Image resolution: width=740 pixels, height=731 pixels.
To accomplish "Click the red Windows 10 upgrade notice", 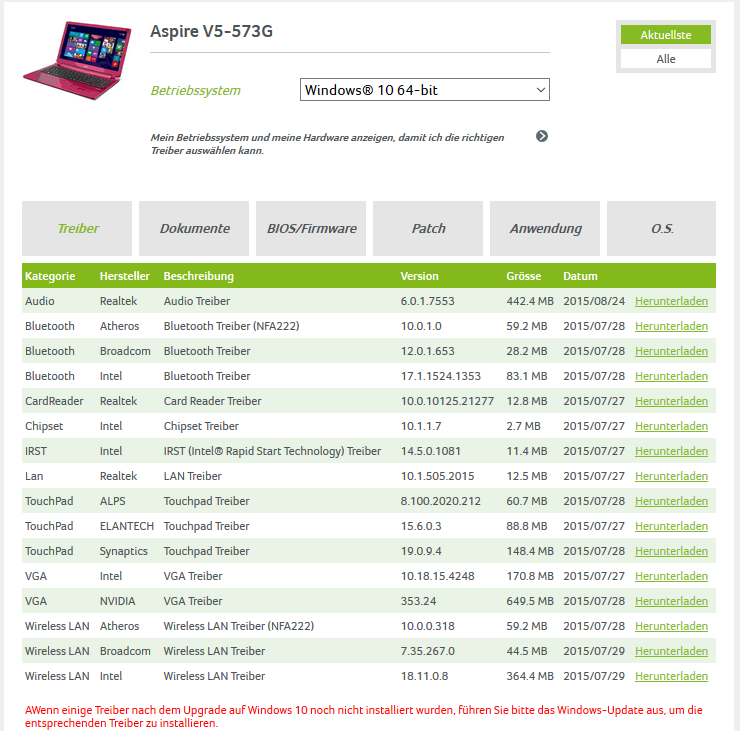I will [x=364, y=716].
